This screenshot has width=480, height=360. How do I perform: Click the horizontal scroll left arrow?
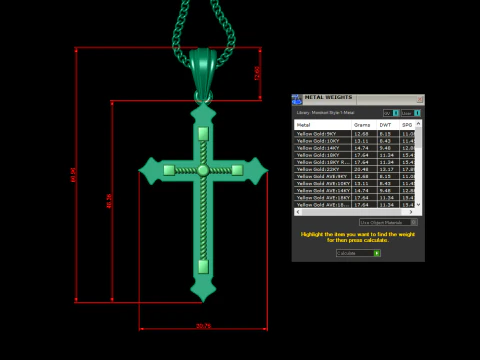pos(298,212)
